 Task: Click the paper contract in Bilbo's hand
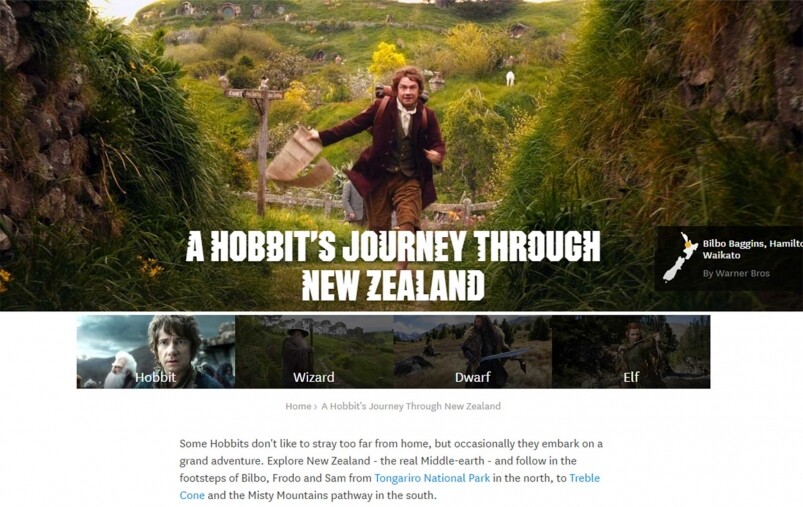click(x=300, y=160)
